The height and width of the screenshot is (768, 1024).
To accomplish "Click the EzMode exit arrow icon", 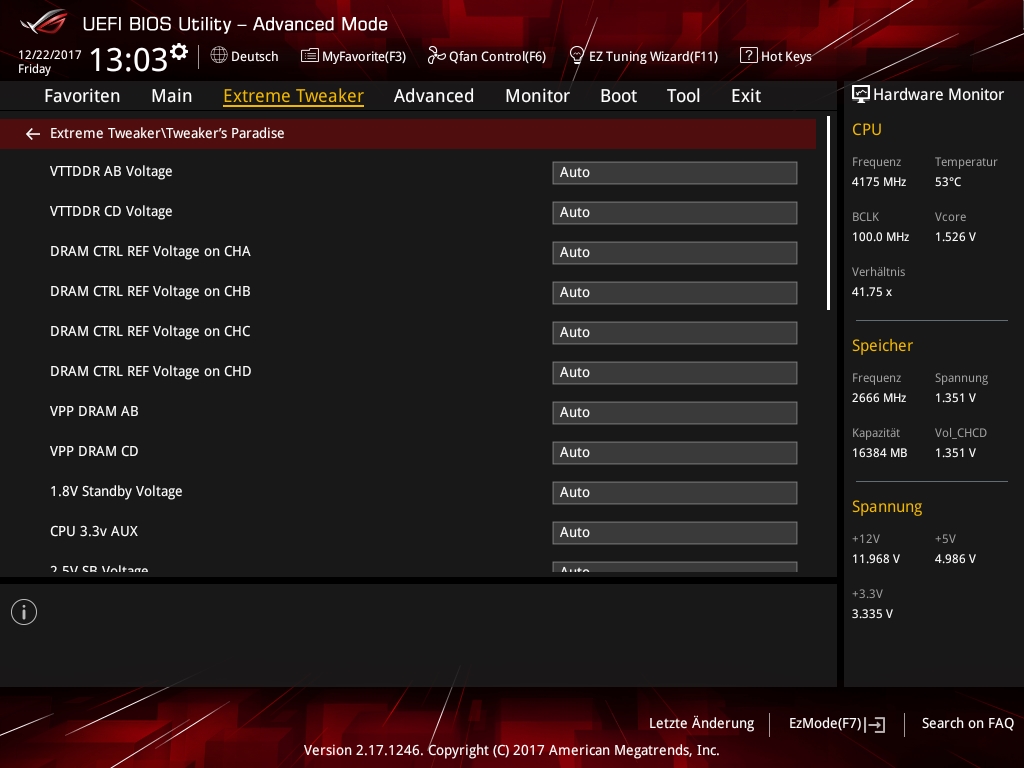I will (876, 724).
